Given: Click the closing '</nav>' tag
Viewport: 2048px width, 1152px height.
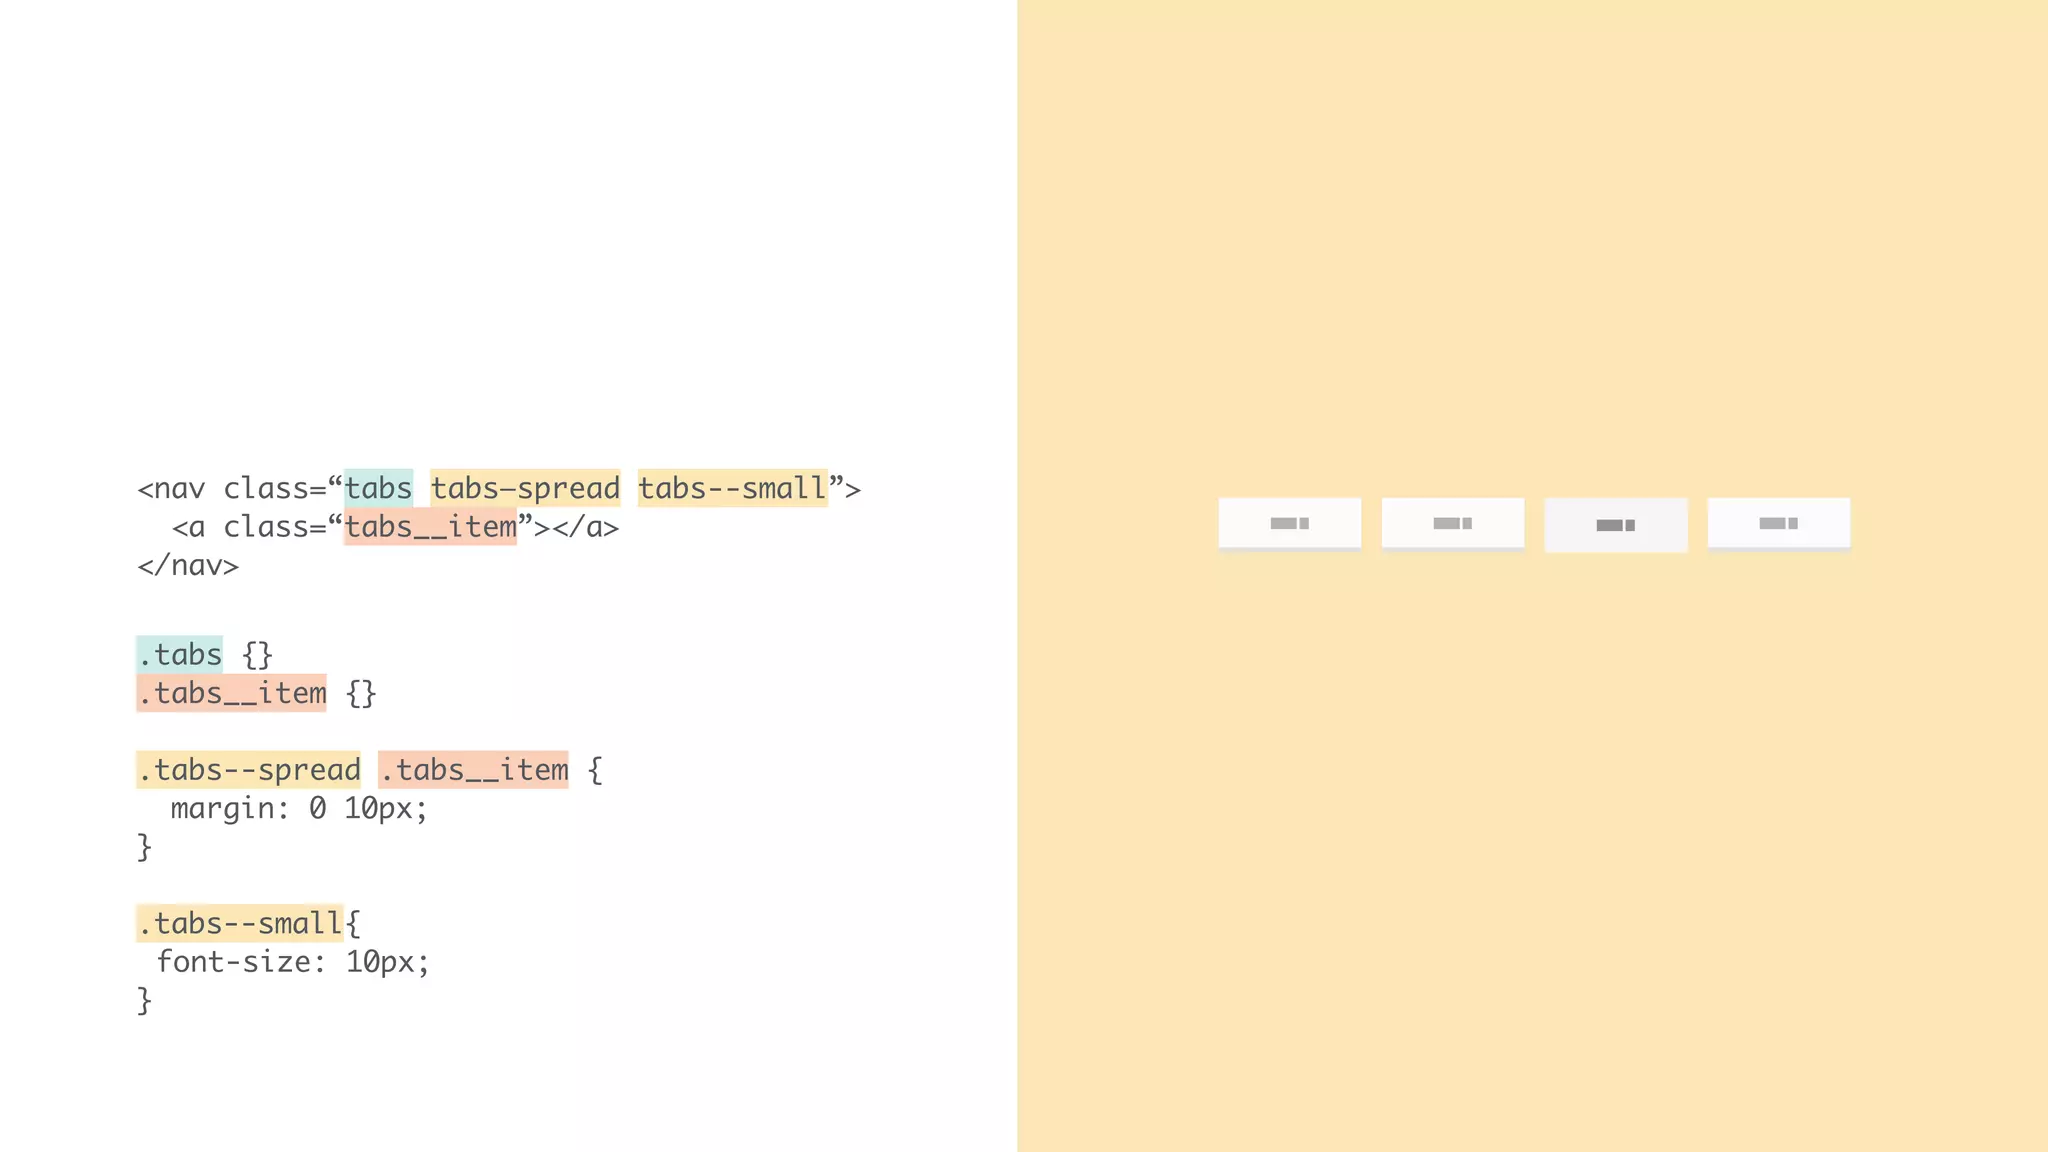Looking at the screenshot, I should pyautogui.click(x=188, y=566).
